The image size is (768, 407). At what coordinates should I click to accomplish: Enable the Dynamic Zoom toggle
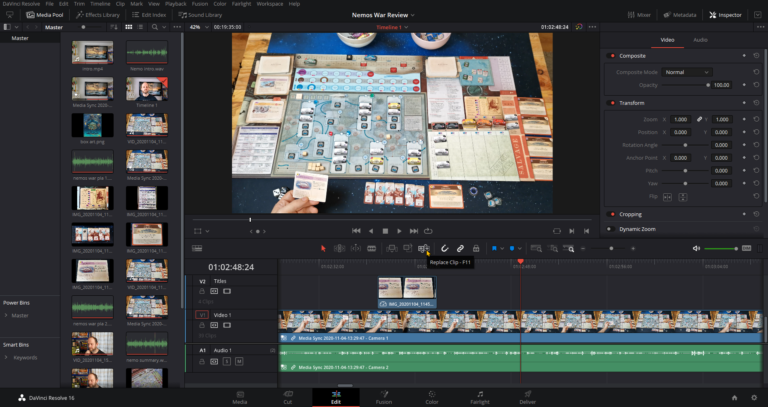[x=611, y=229]
